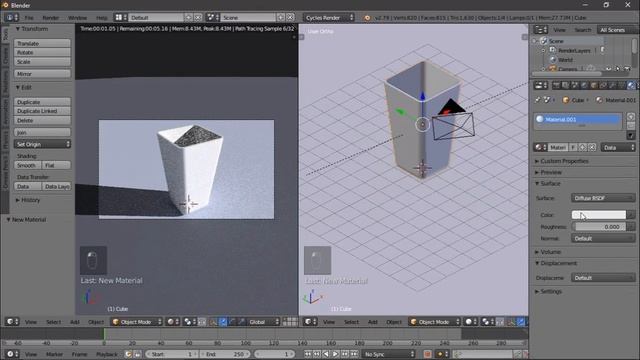Click the scene browse icon in header

click(x=213, y=18)
